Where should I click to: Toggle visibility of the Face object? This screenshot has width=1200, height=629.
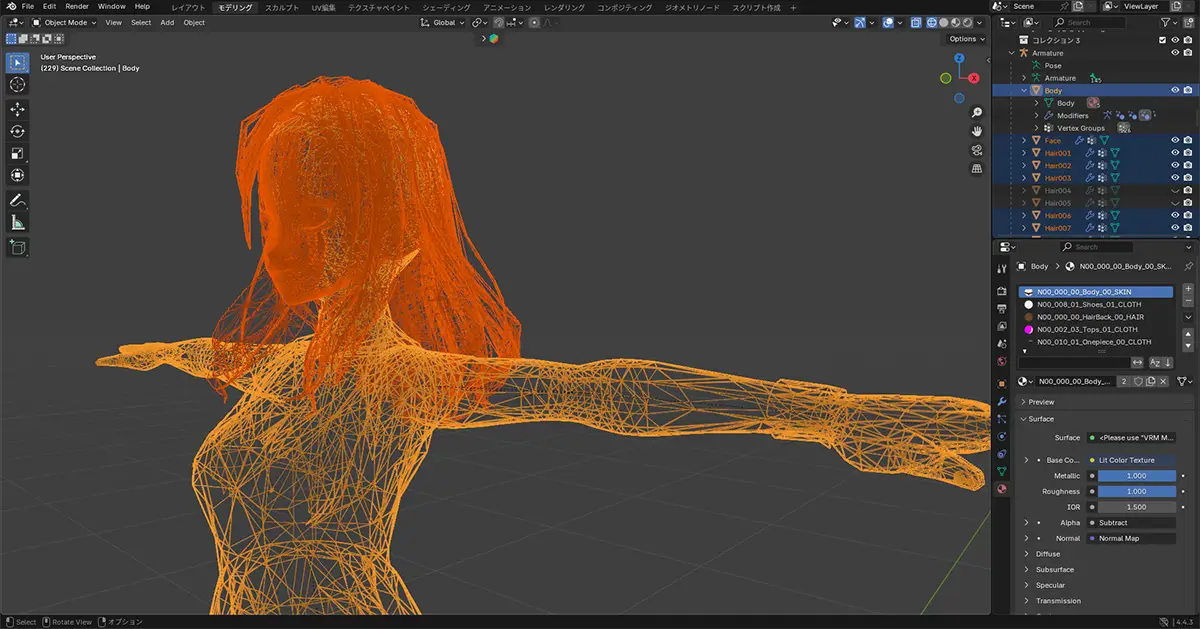[1175, 141]
